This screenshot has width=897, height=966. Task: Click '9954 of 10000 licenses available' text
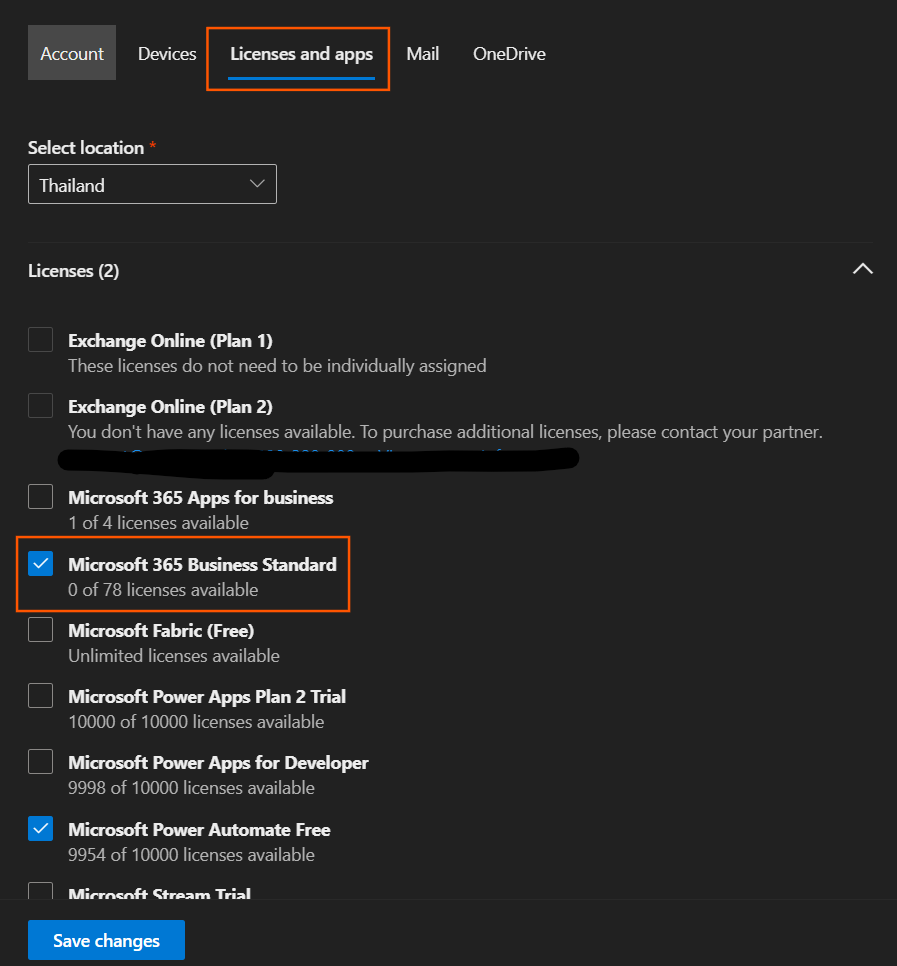[191, 855]
